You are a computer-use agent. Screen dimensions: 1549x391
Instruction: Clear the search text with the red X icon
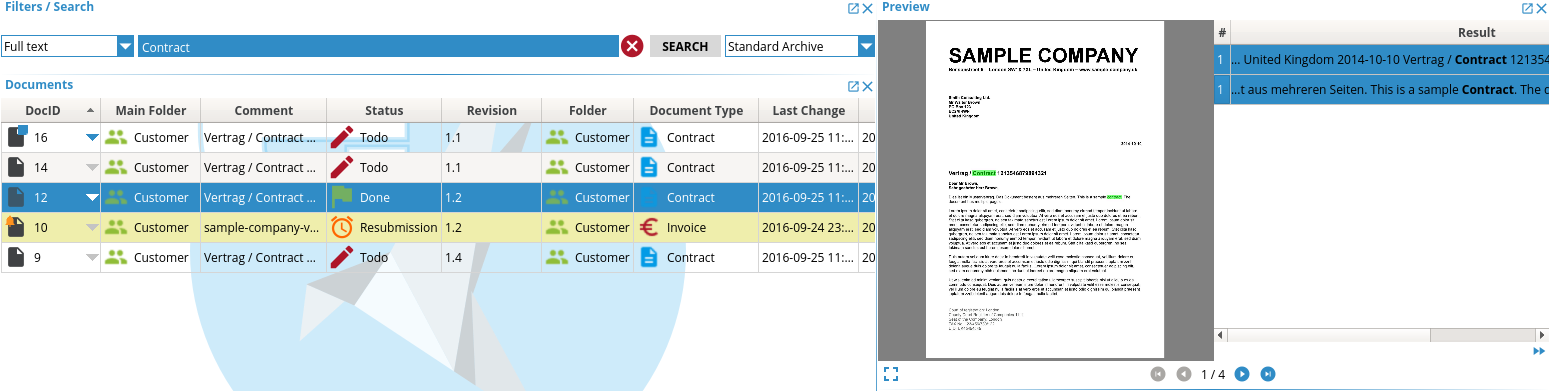pyautogui.click(x=632, y=46)
